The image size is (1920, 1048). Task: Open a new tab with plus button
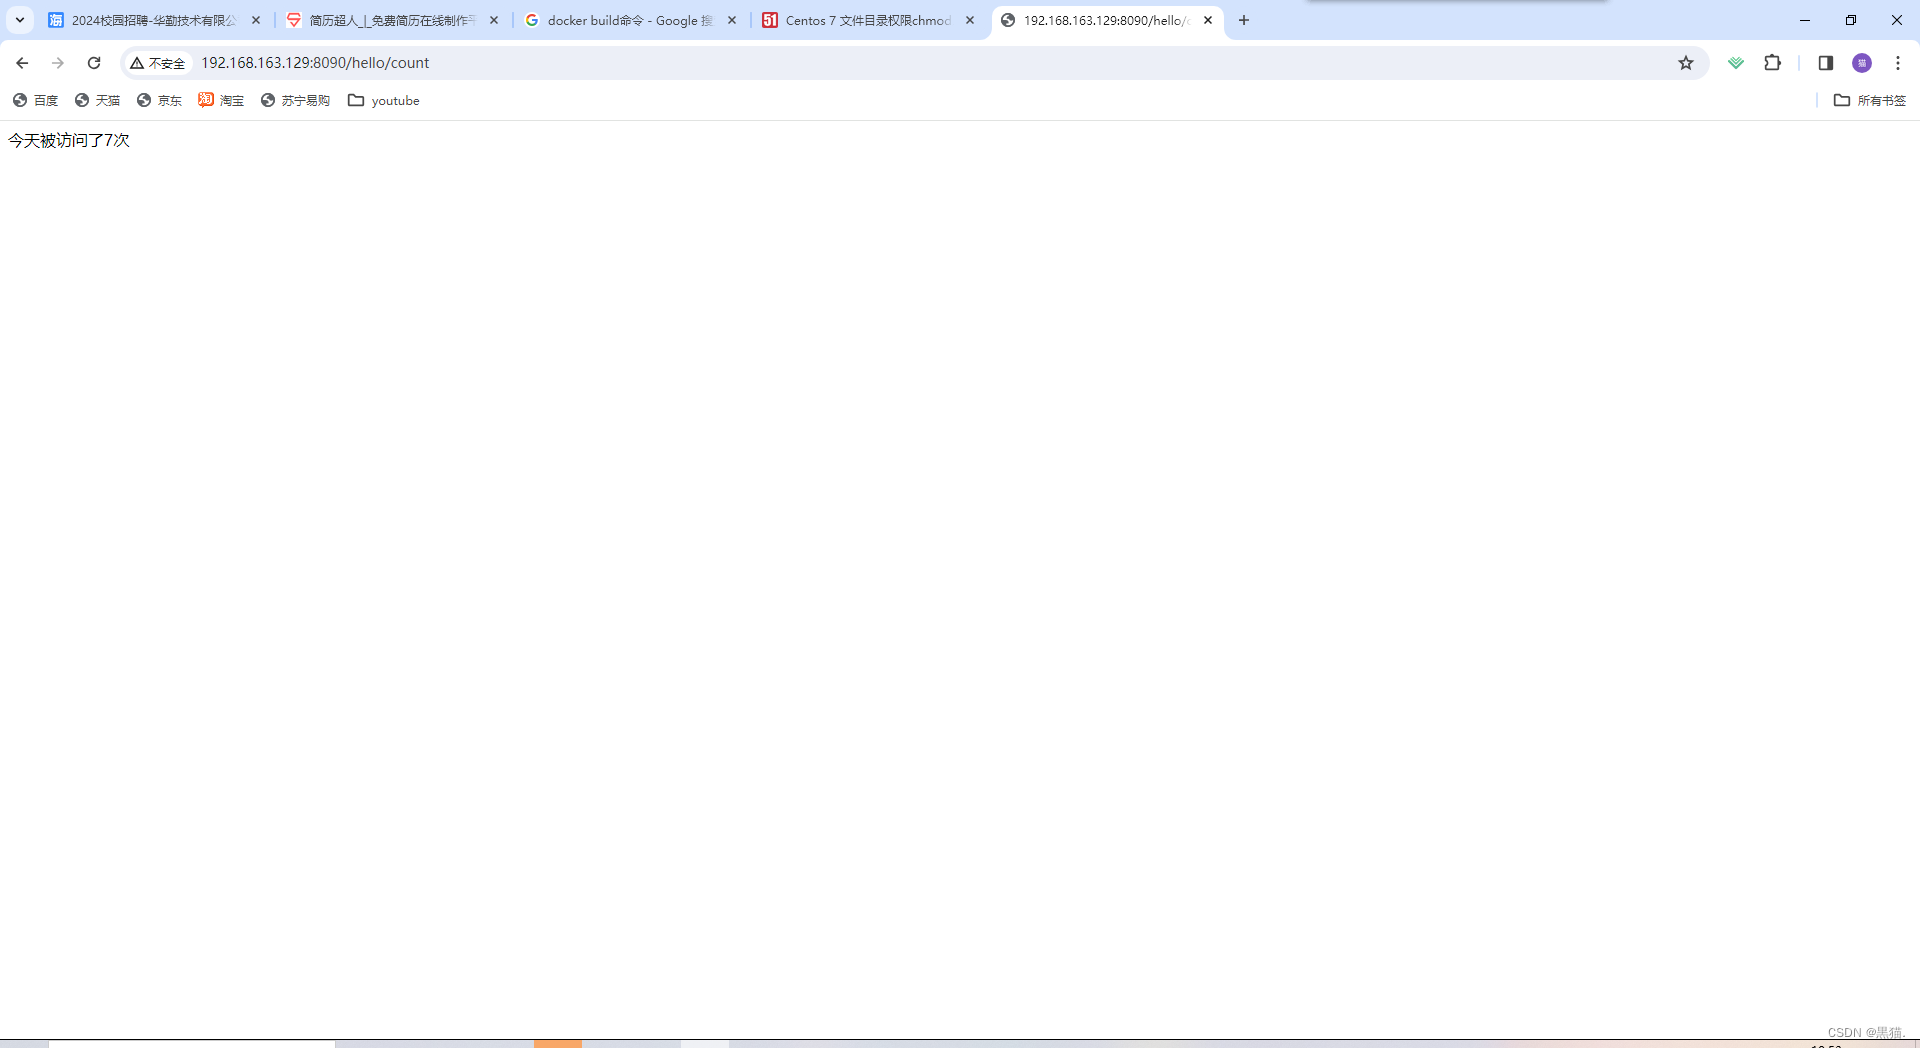(x=1244, y=20)
